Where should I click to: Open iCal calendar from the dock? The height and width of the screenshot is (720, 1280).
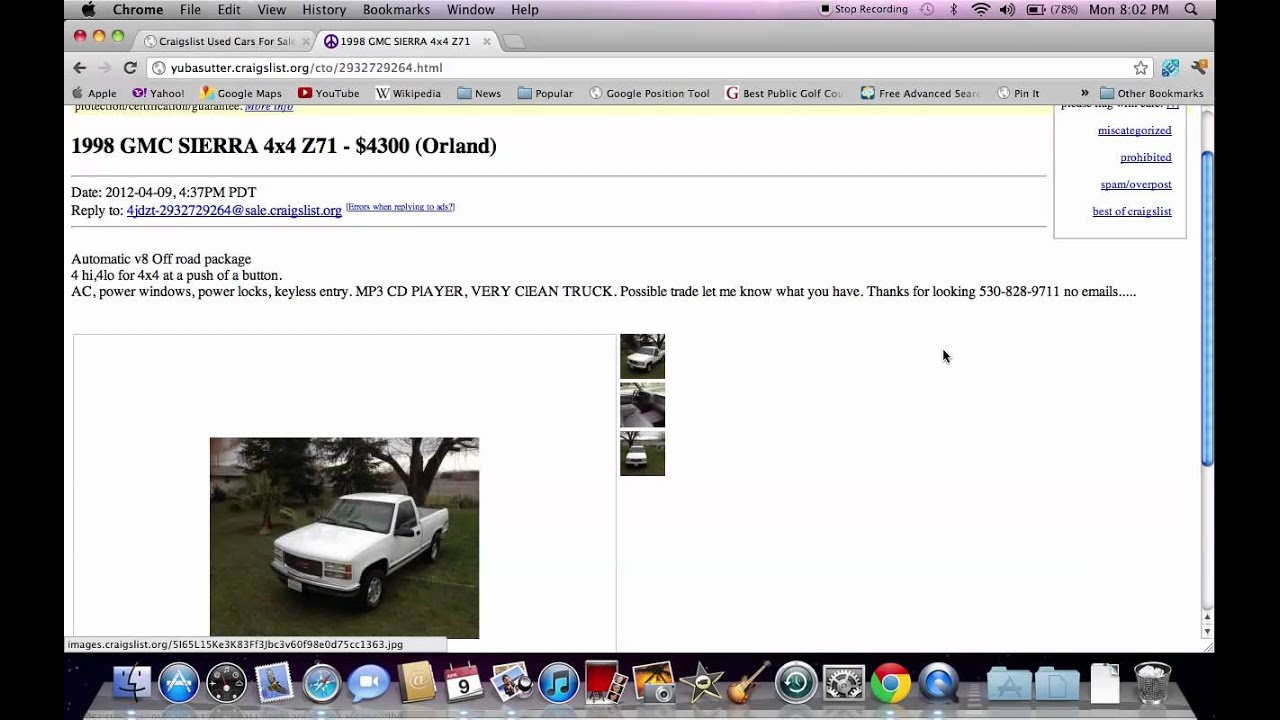click(463, 683)
